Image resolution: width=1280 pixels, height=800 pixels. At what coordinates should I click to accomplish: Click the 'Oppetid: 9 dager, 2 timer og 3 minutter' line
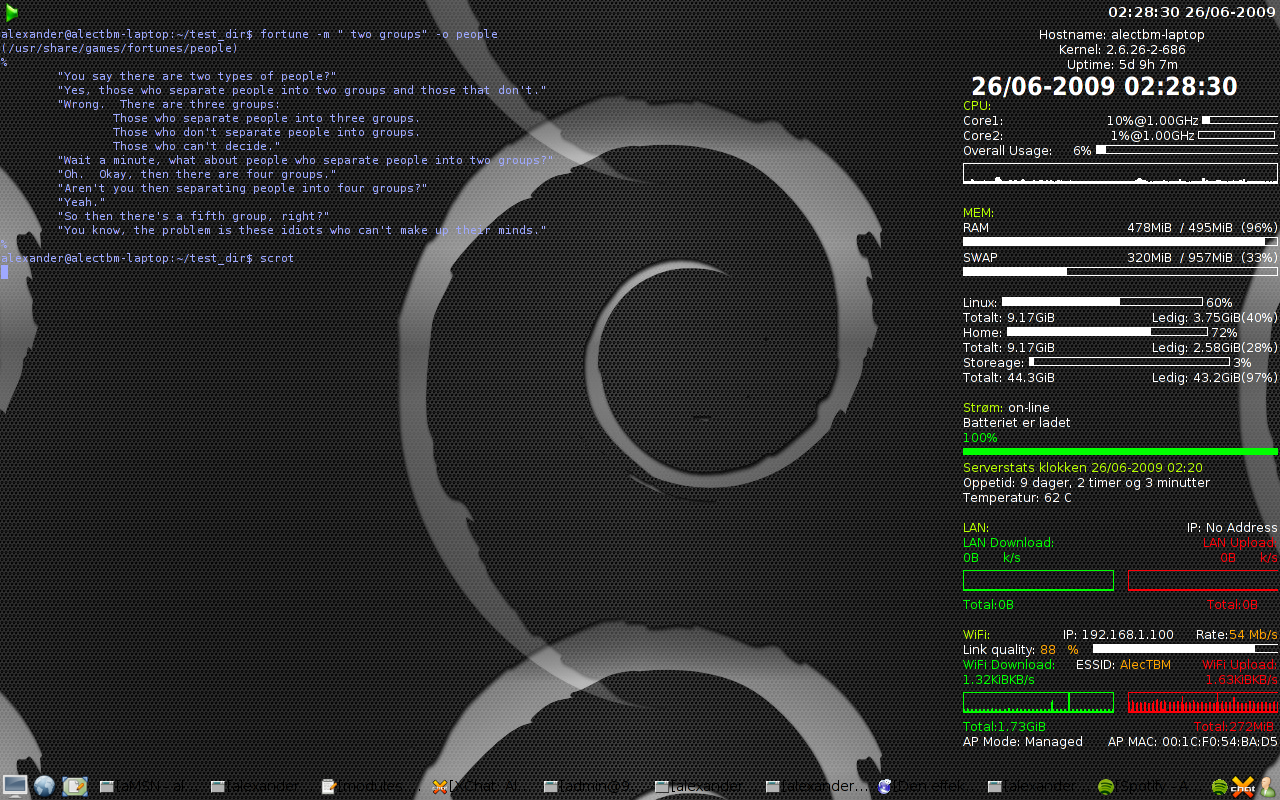coord(1086,483)
